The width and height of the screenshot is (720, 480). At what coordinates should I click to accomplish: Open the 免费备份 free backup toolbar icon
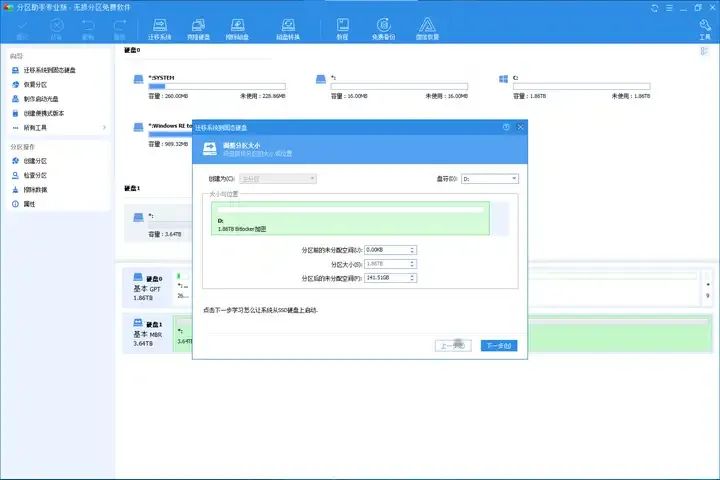(383, 29)
